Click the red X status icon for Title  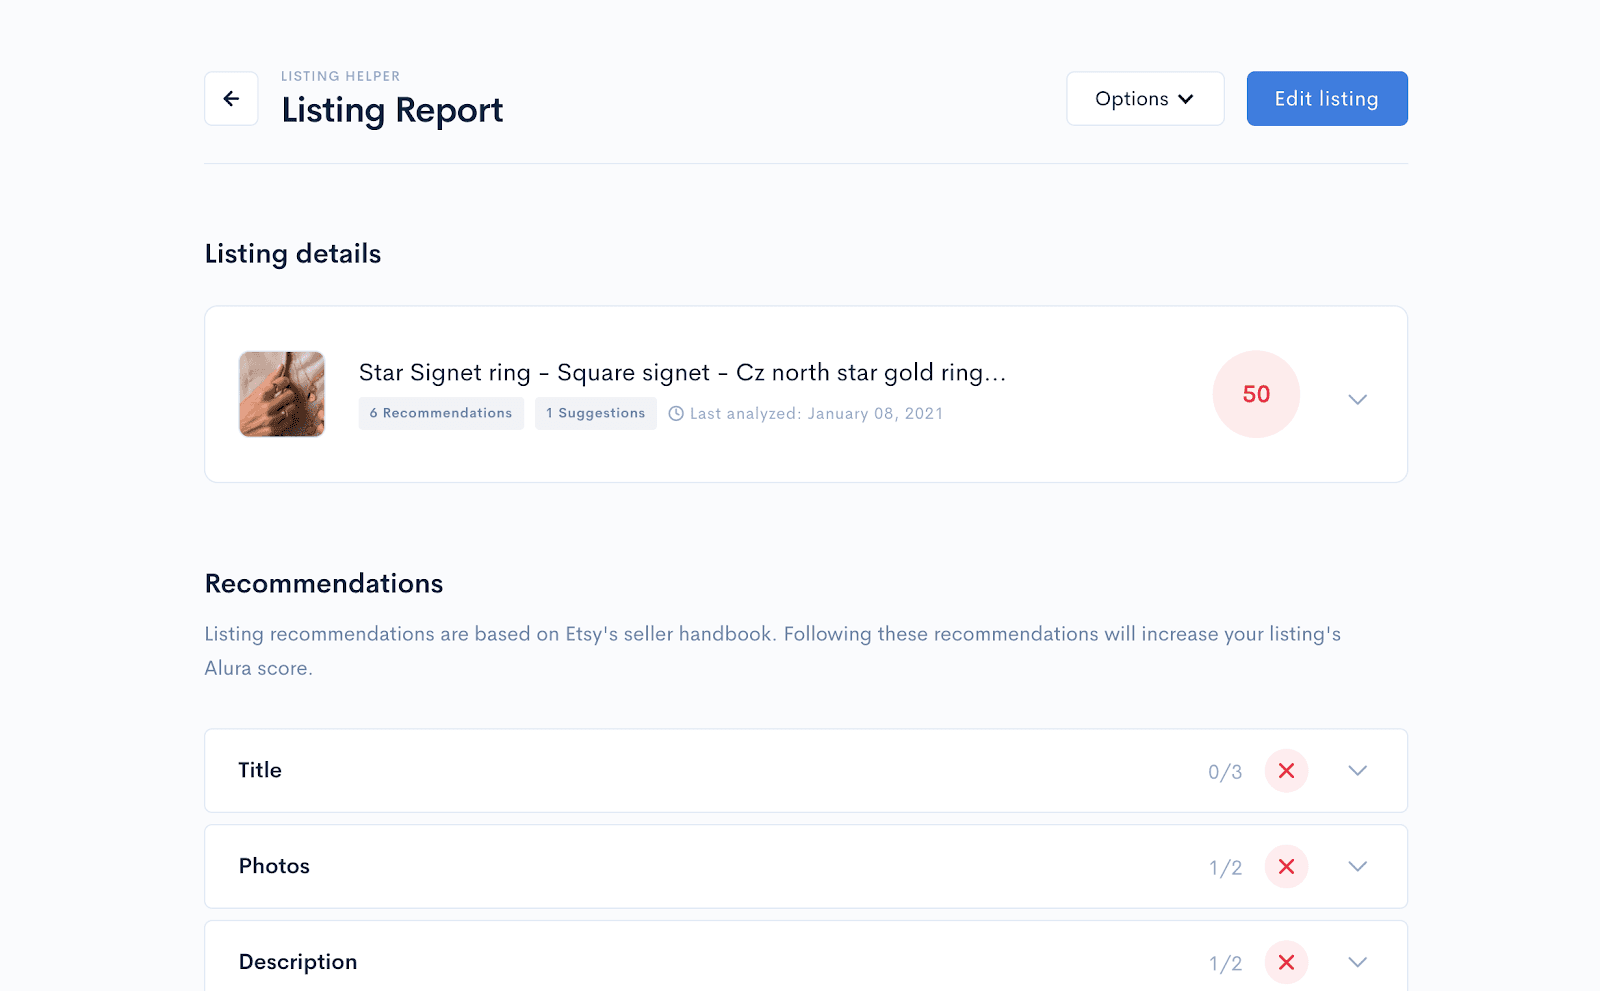point(1286,771)
